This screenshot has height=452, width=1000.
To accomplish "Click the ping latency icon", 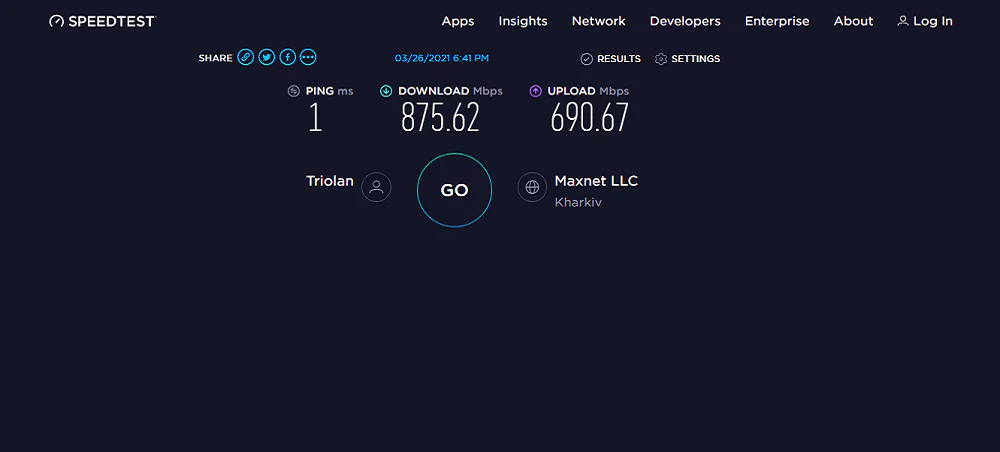I will tap(293, 91).
